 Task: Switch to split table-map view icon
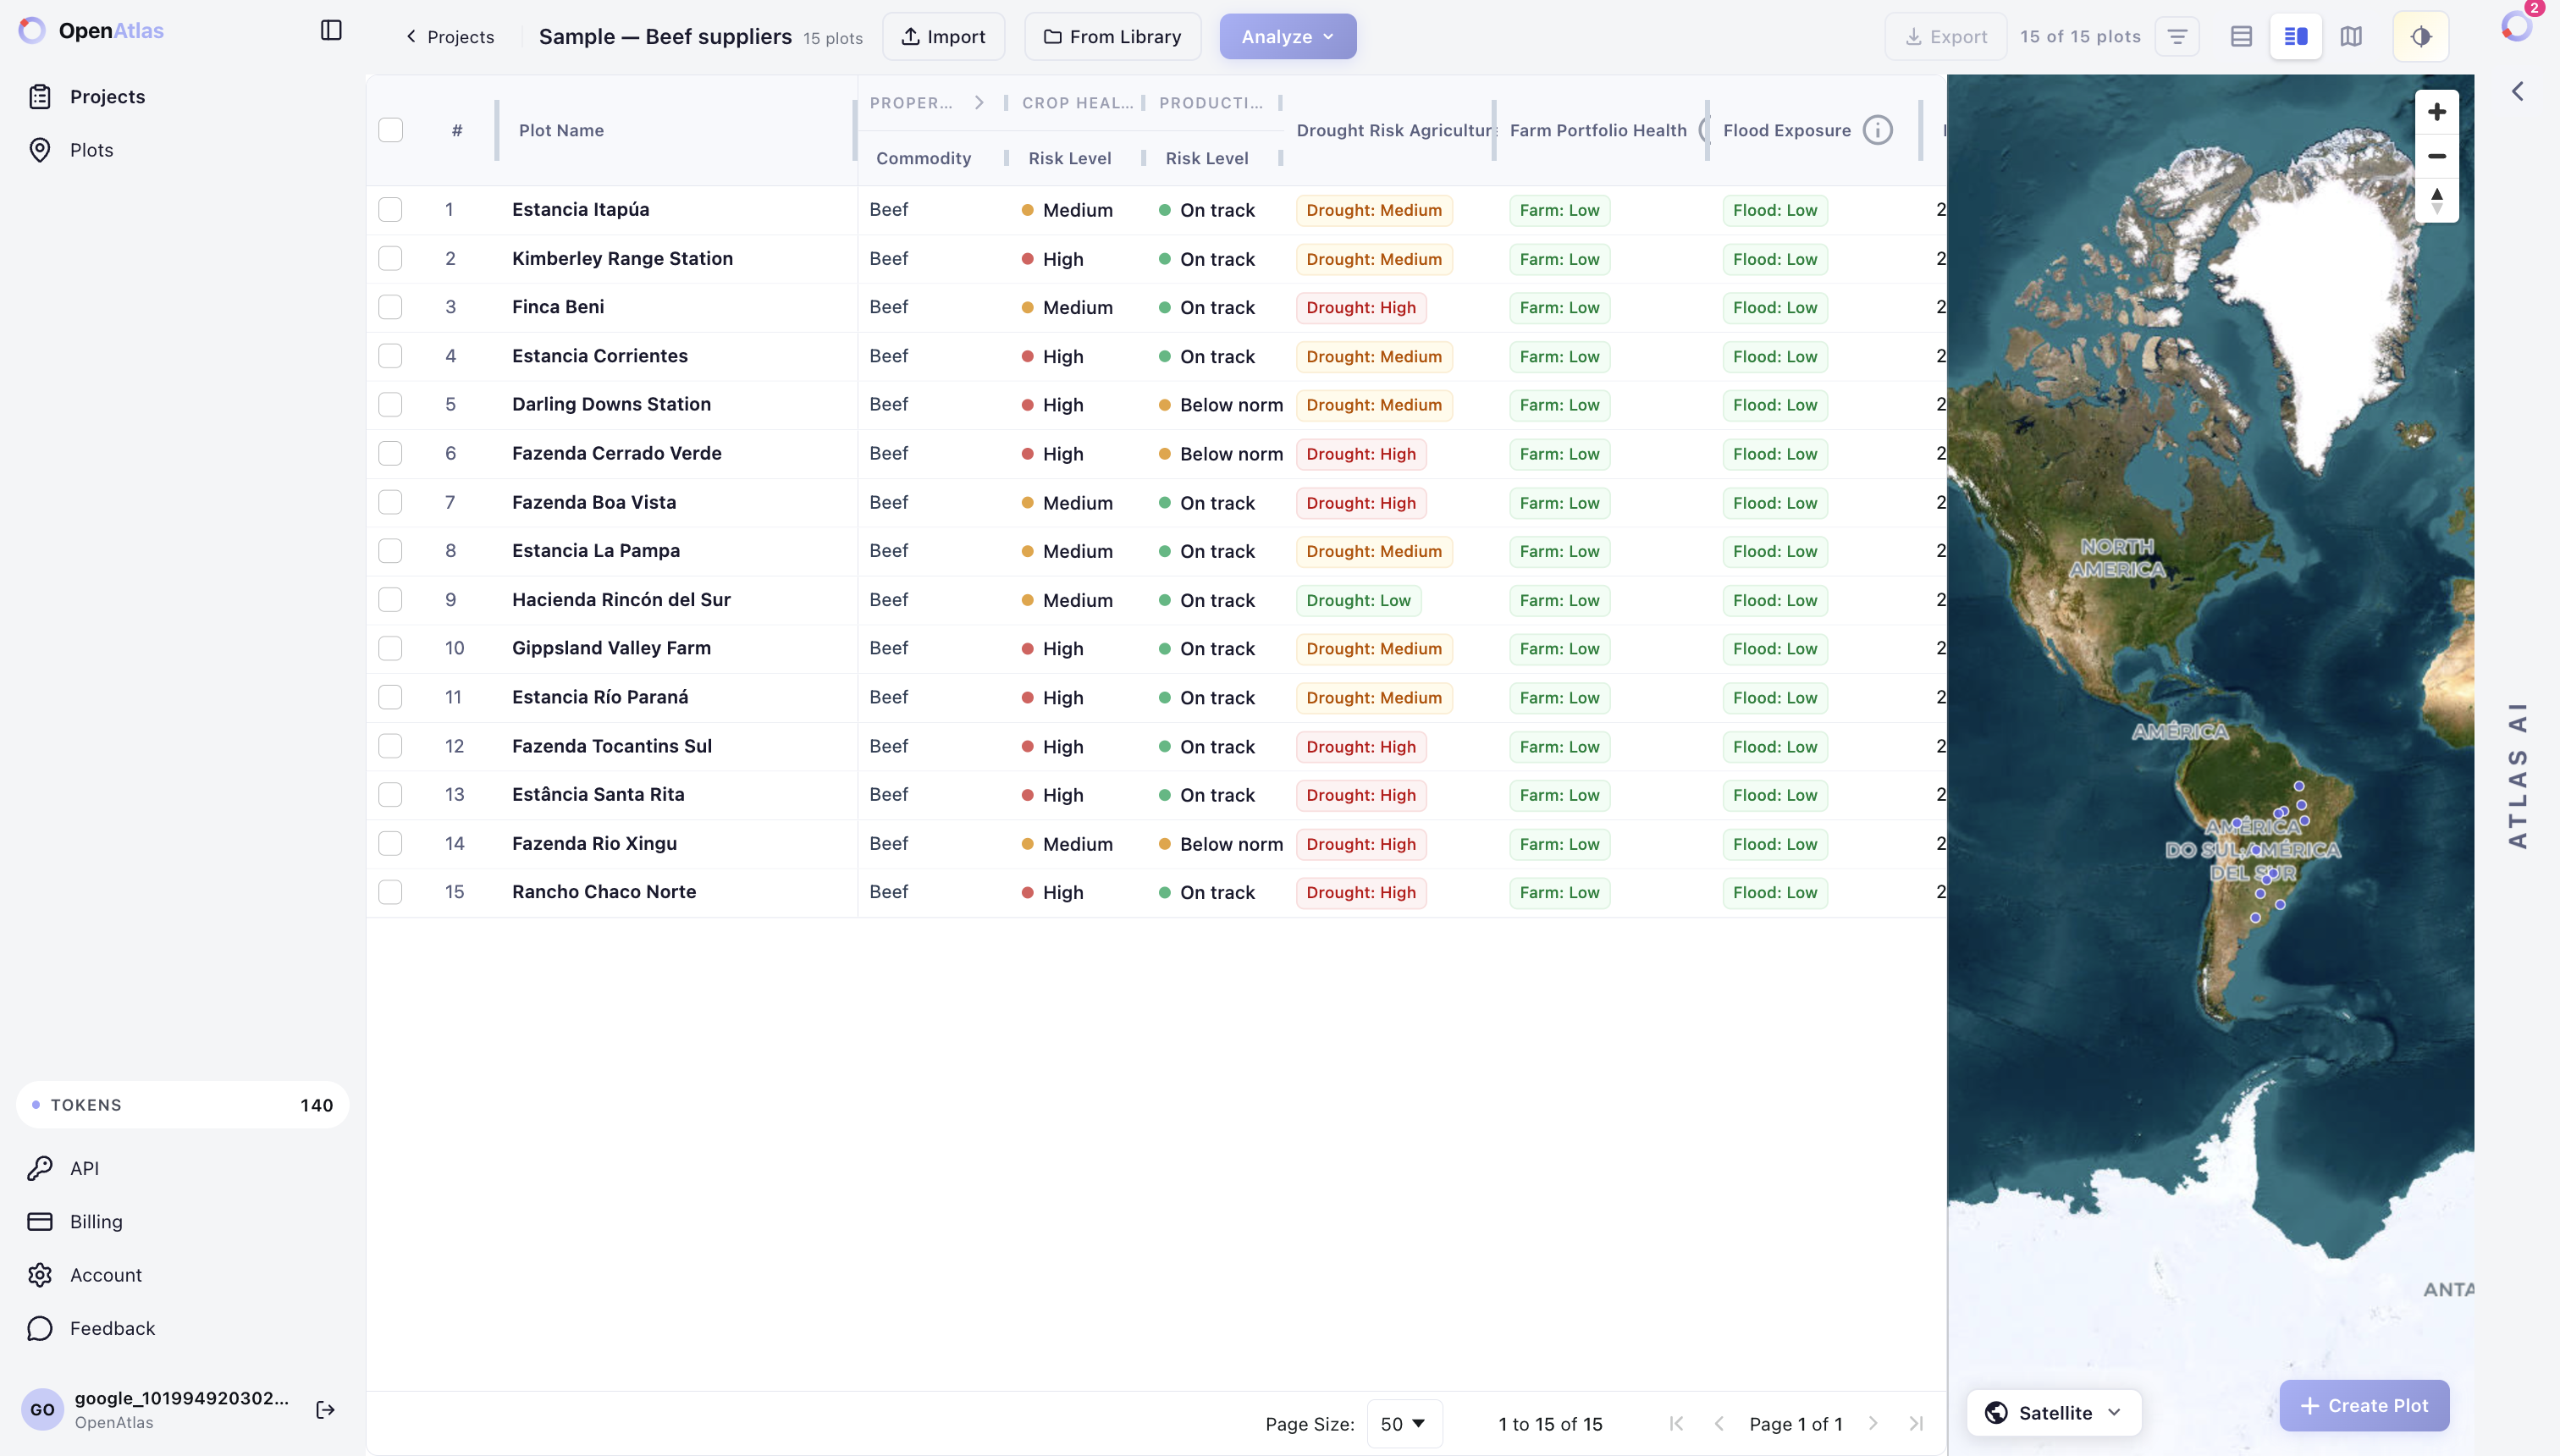click(x=2296, y=37)
